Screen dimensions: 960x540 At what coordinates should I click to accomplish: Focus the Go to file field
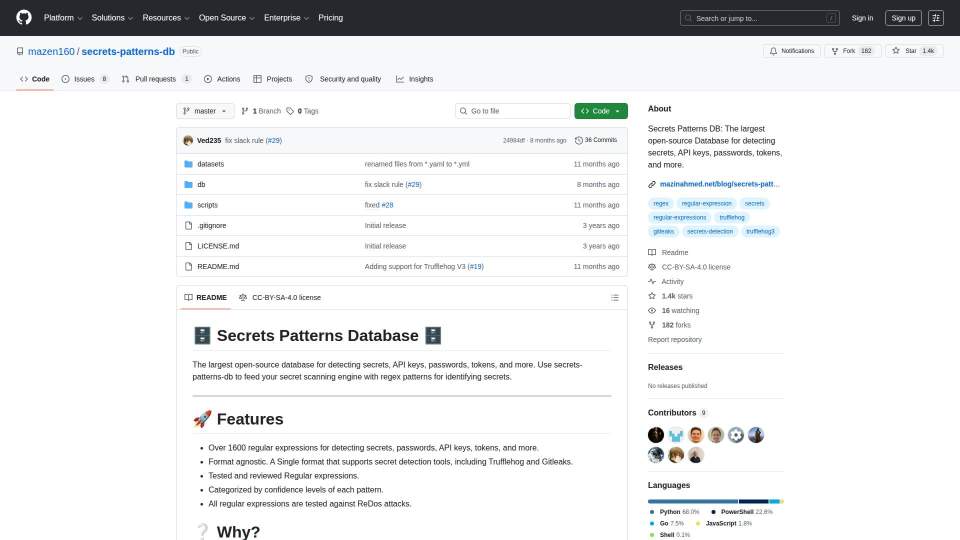click(x=513, y=111)
